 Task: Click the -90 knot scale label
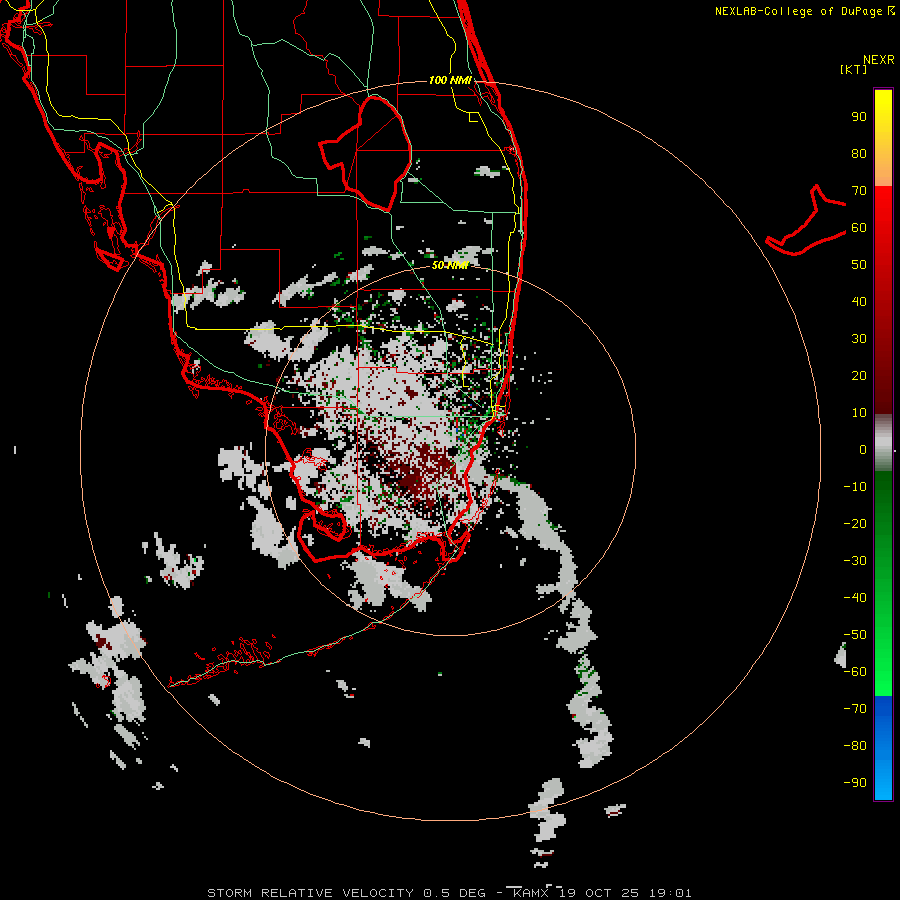click(x=855, y=783)
